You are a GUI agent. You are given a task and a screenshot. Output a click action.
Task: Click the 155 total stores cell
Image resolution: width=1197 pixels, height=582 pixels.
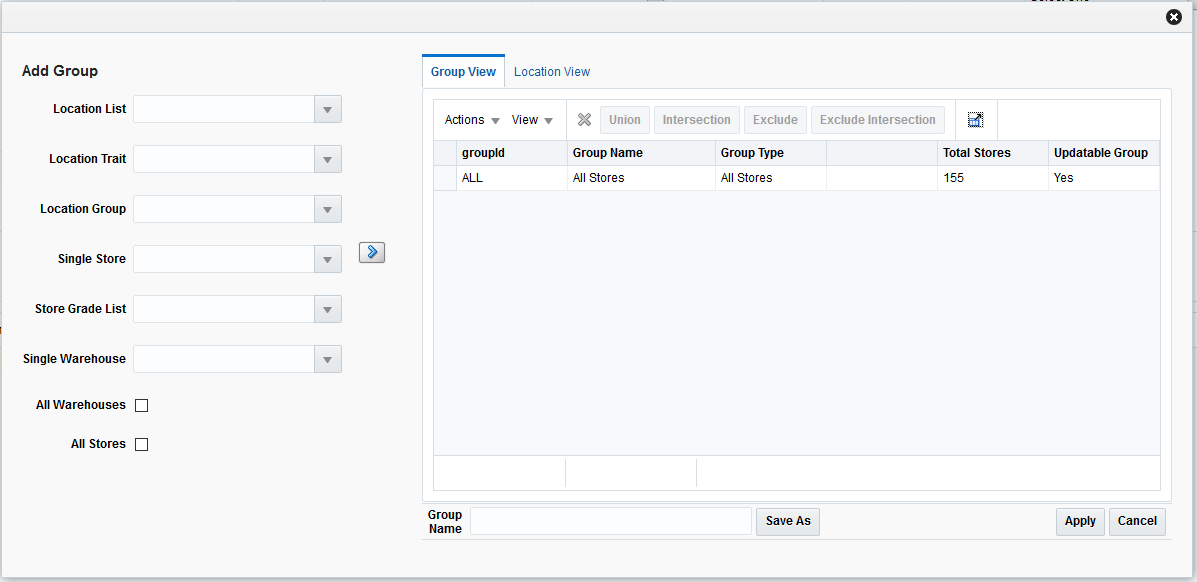point(992,178)
